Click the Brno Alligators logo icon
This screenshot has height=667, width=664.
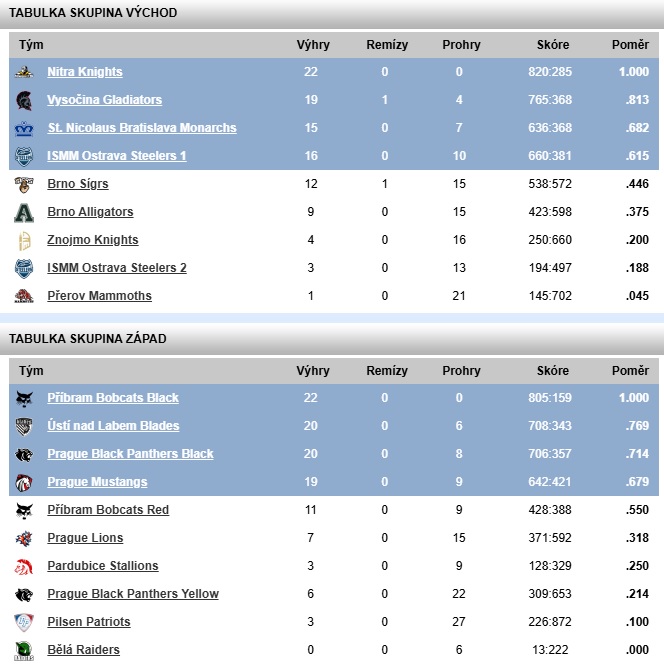(x=24, y=212)
